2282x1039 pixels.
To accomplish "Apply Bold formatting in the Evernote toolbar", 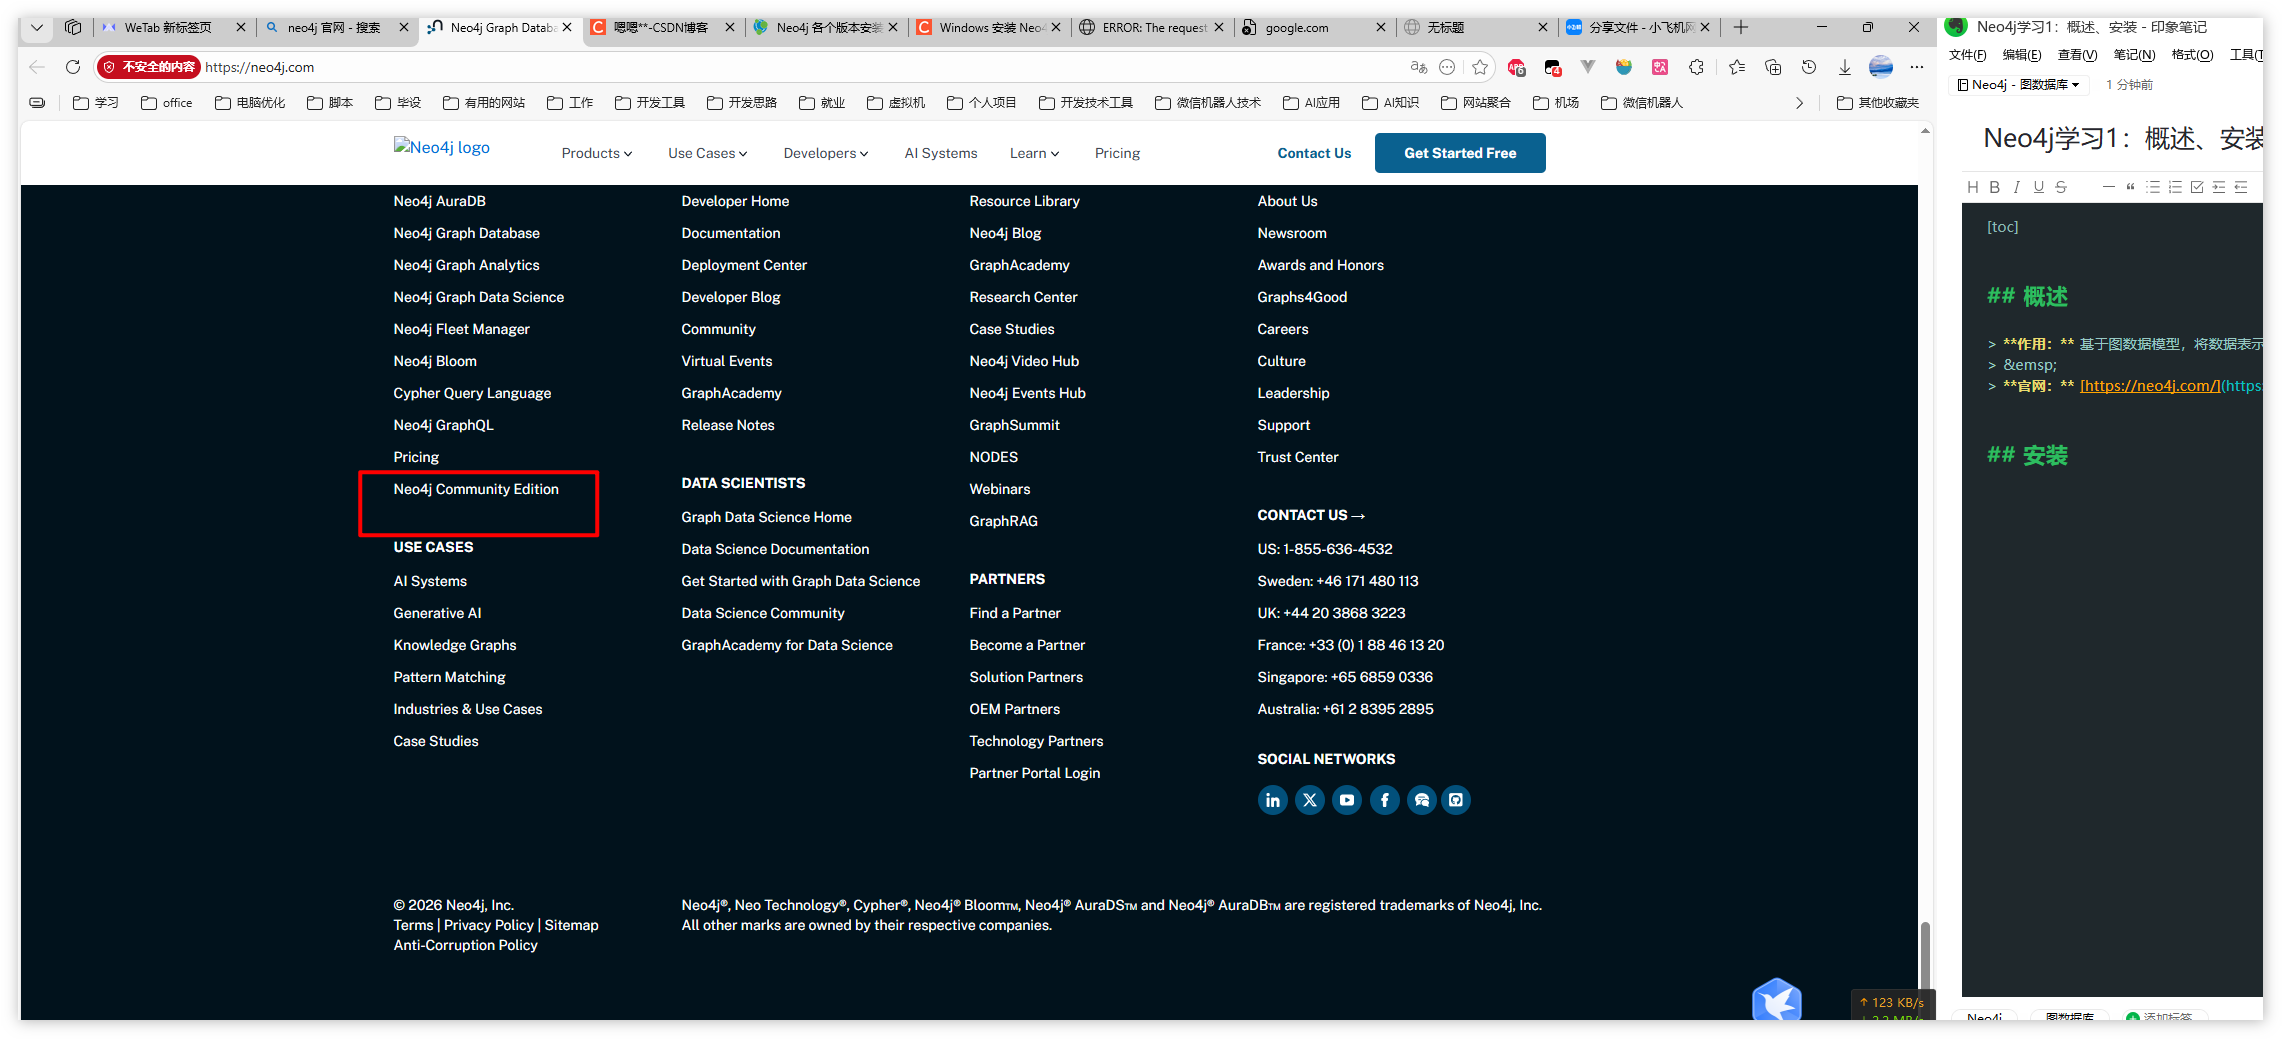I will [1994, 187].
